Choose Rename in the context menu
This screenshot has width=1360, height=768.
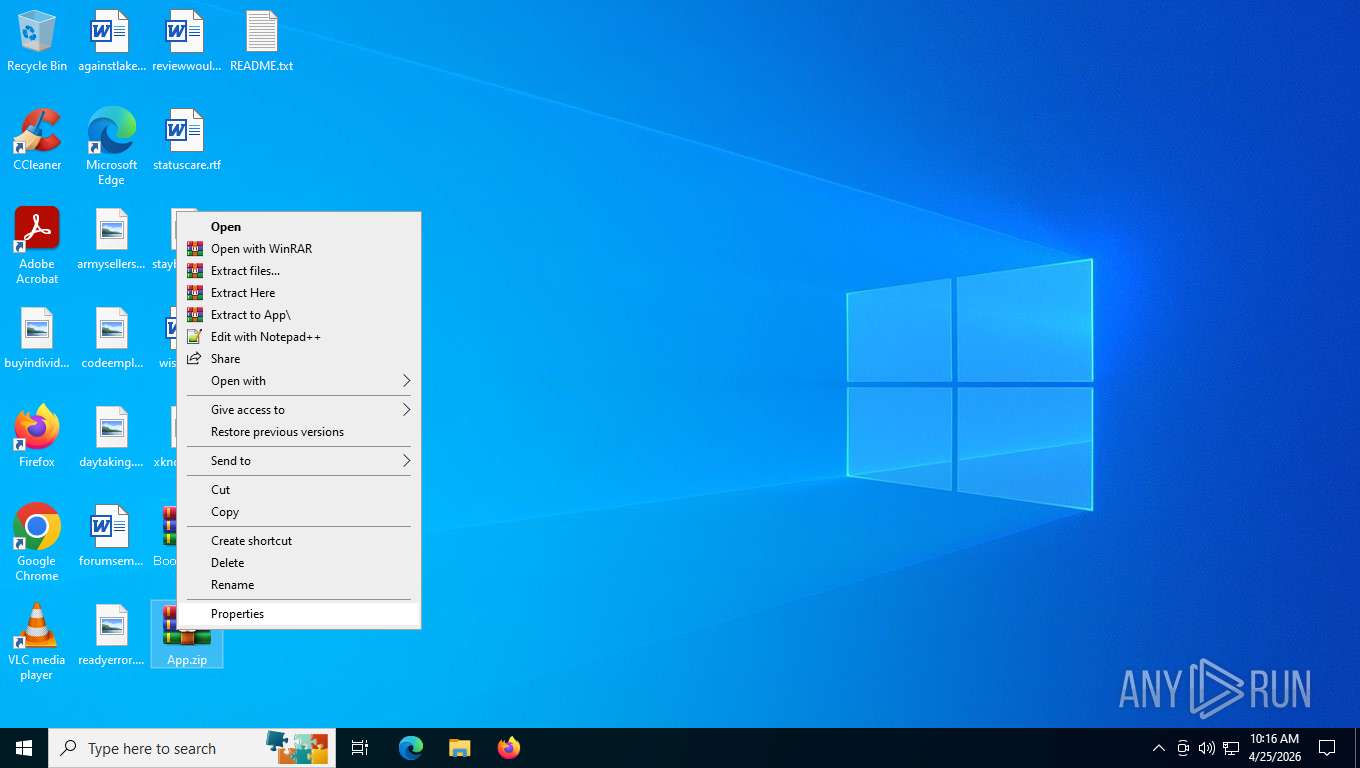299,585
